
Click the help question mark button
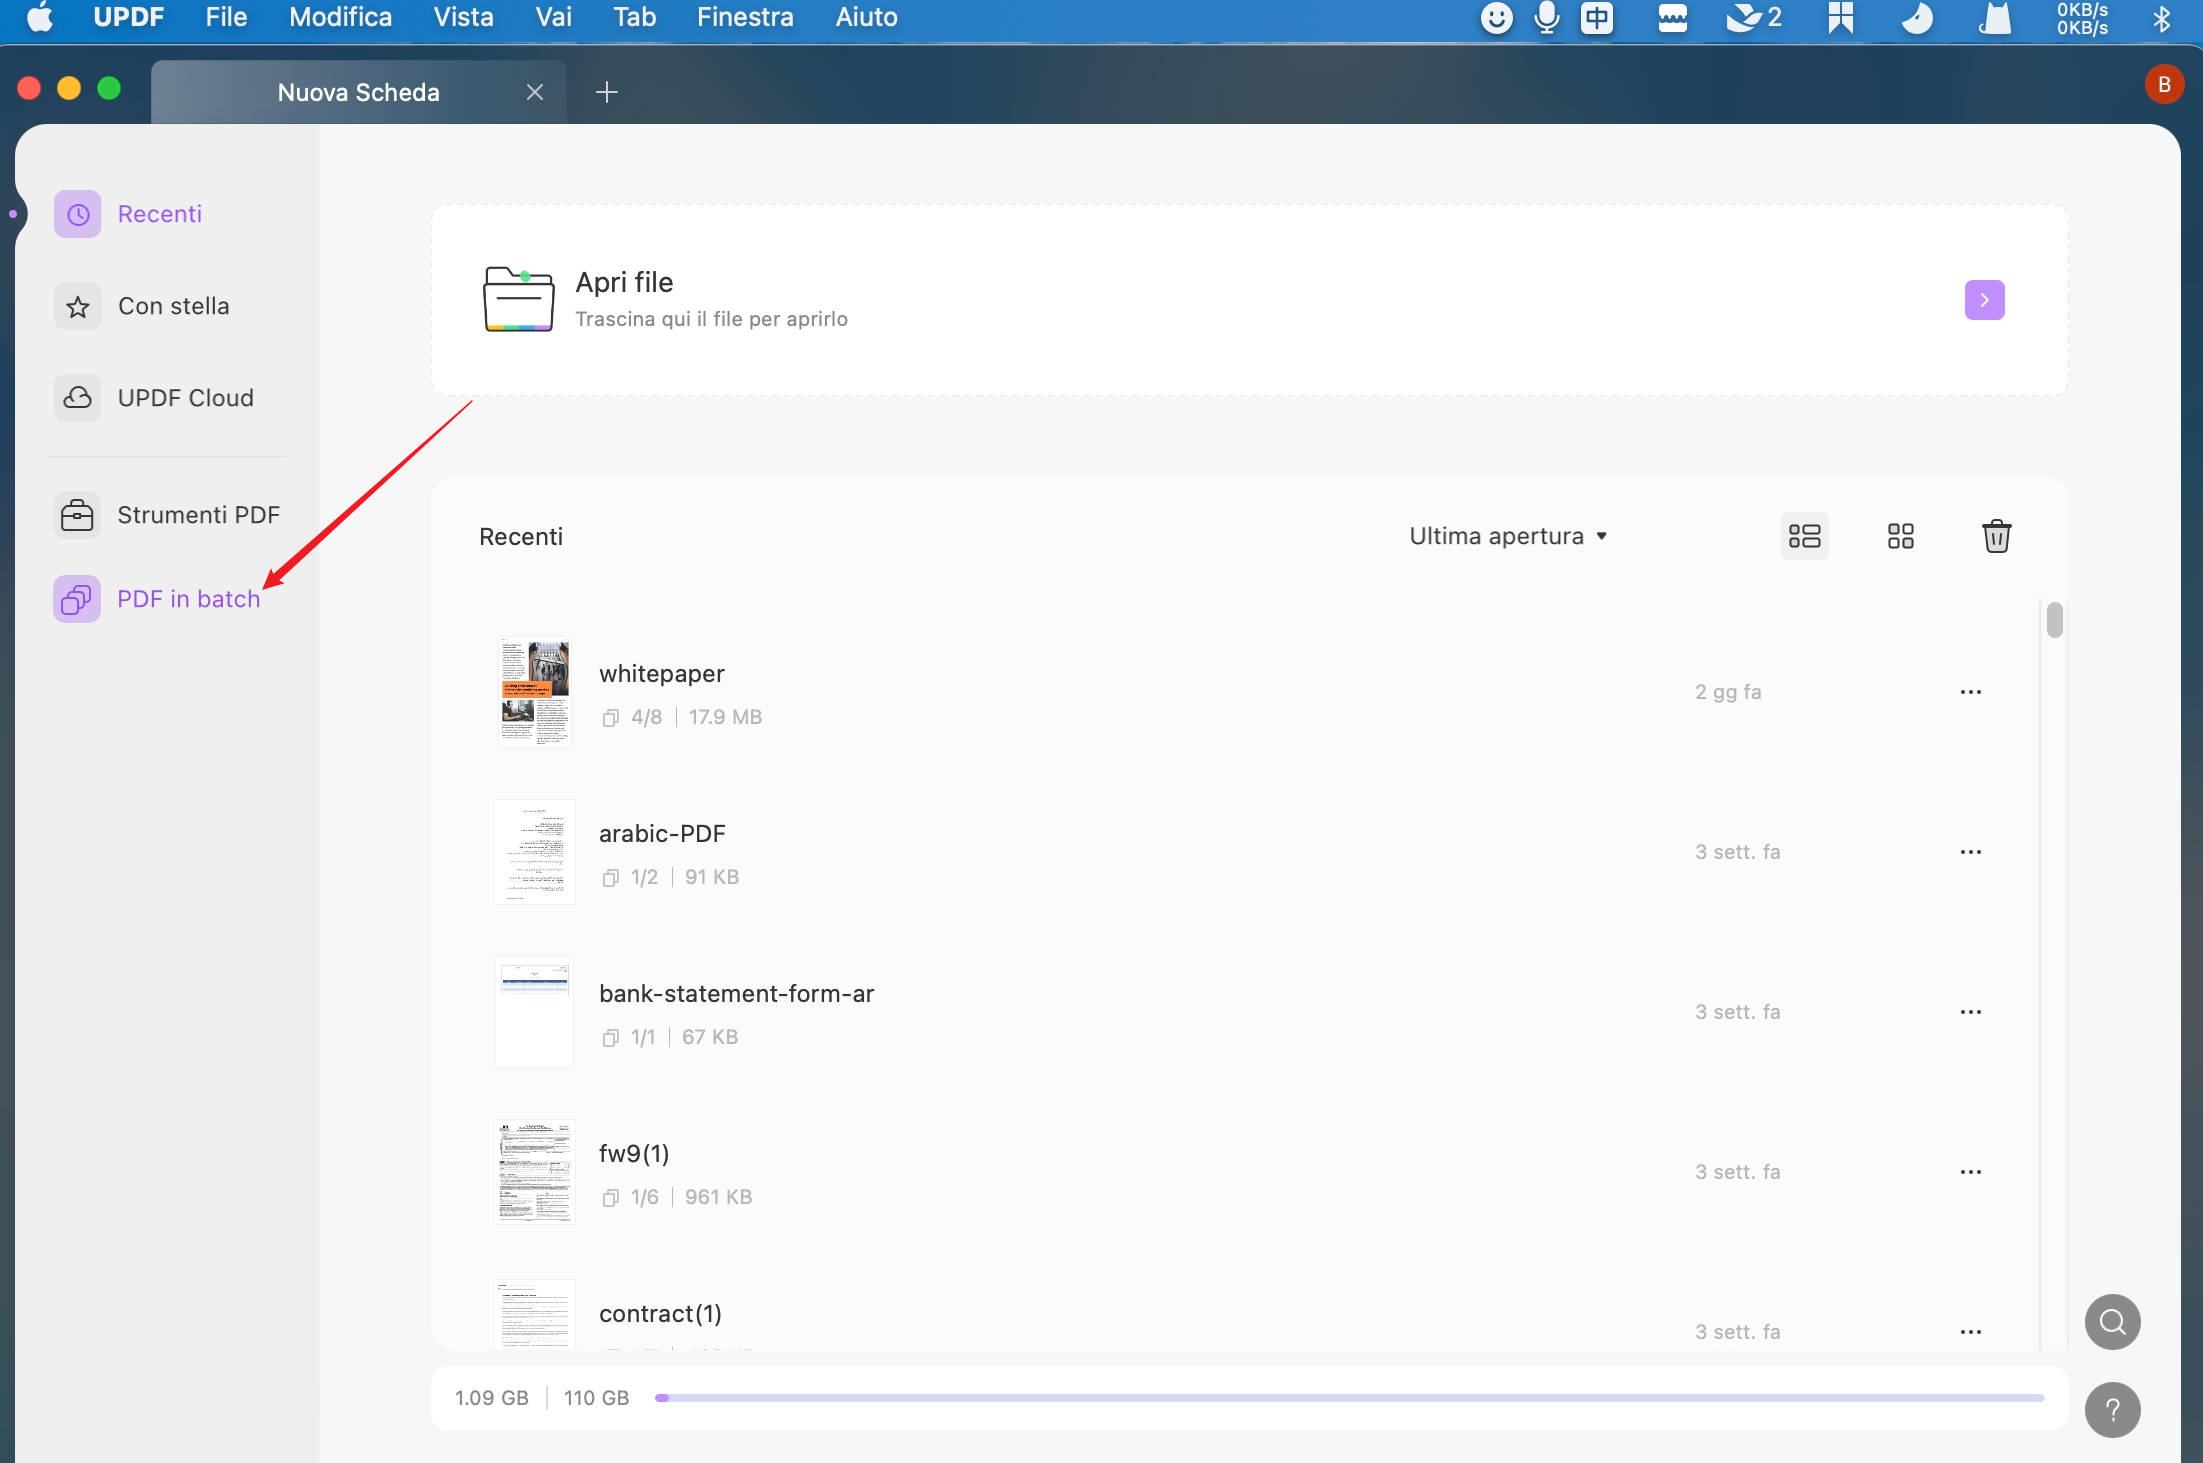[x=2112, y=1410]
